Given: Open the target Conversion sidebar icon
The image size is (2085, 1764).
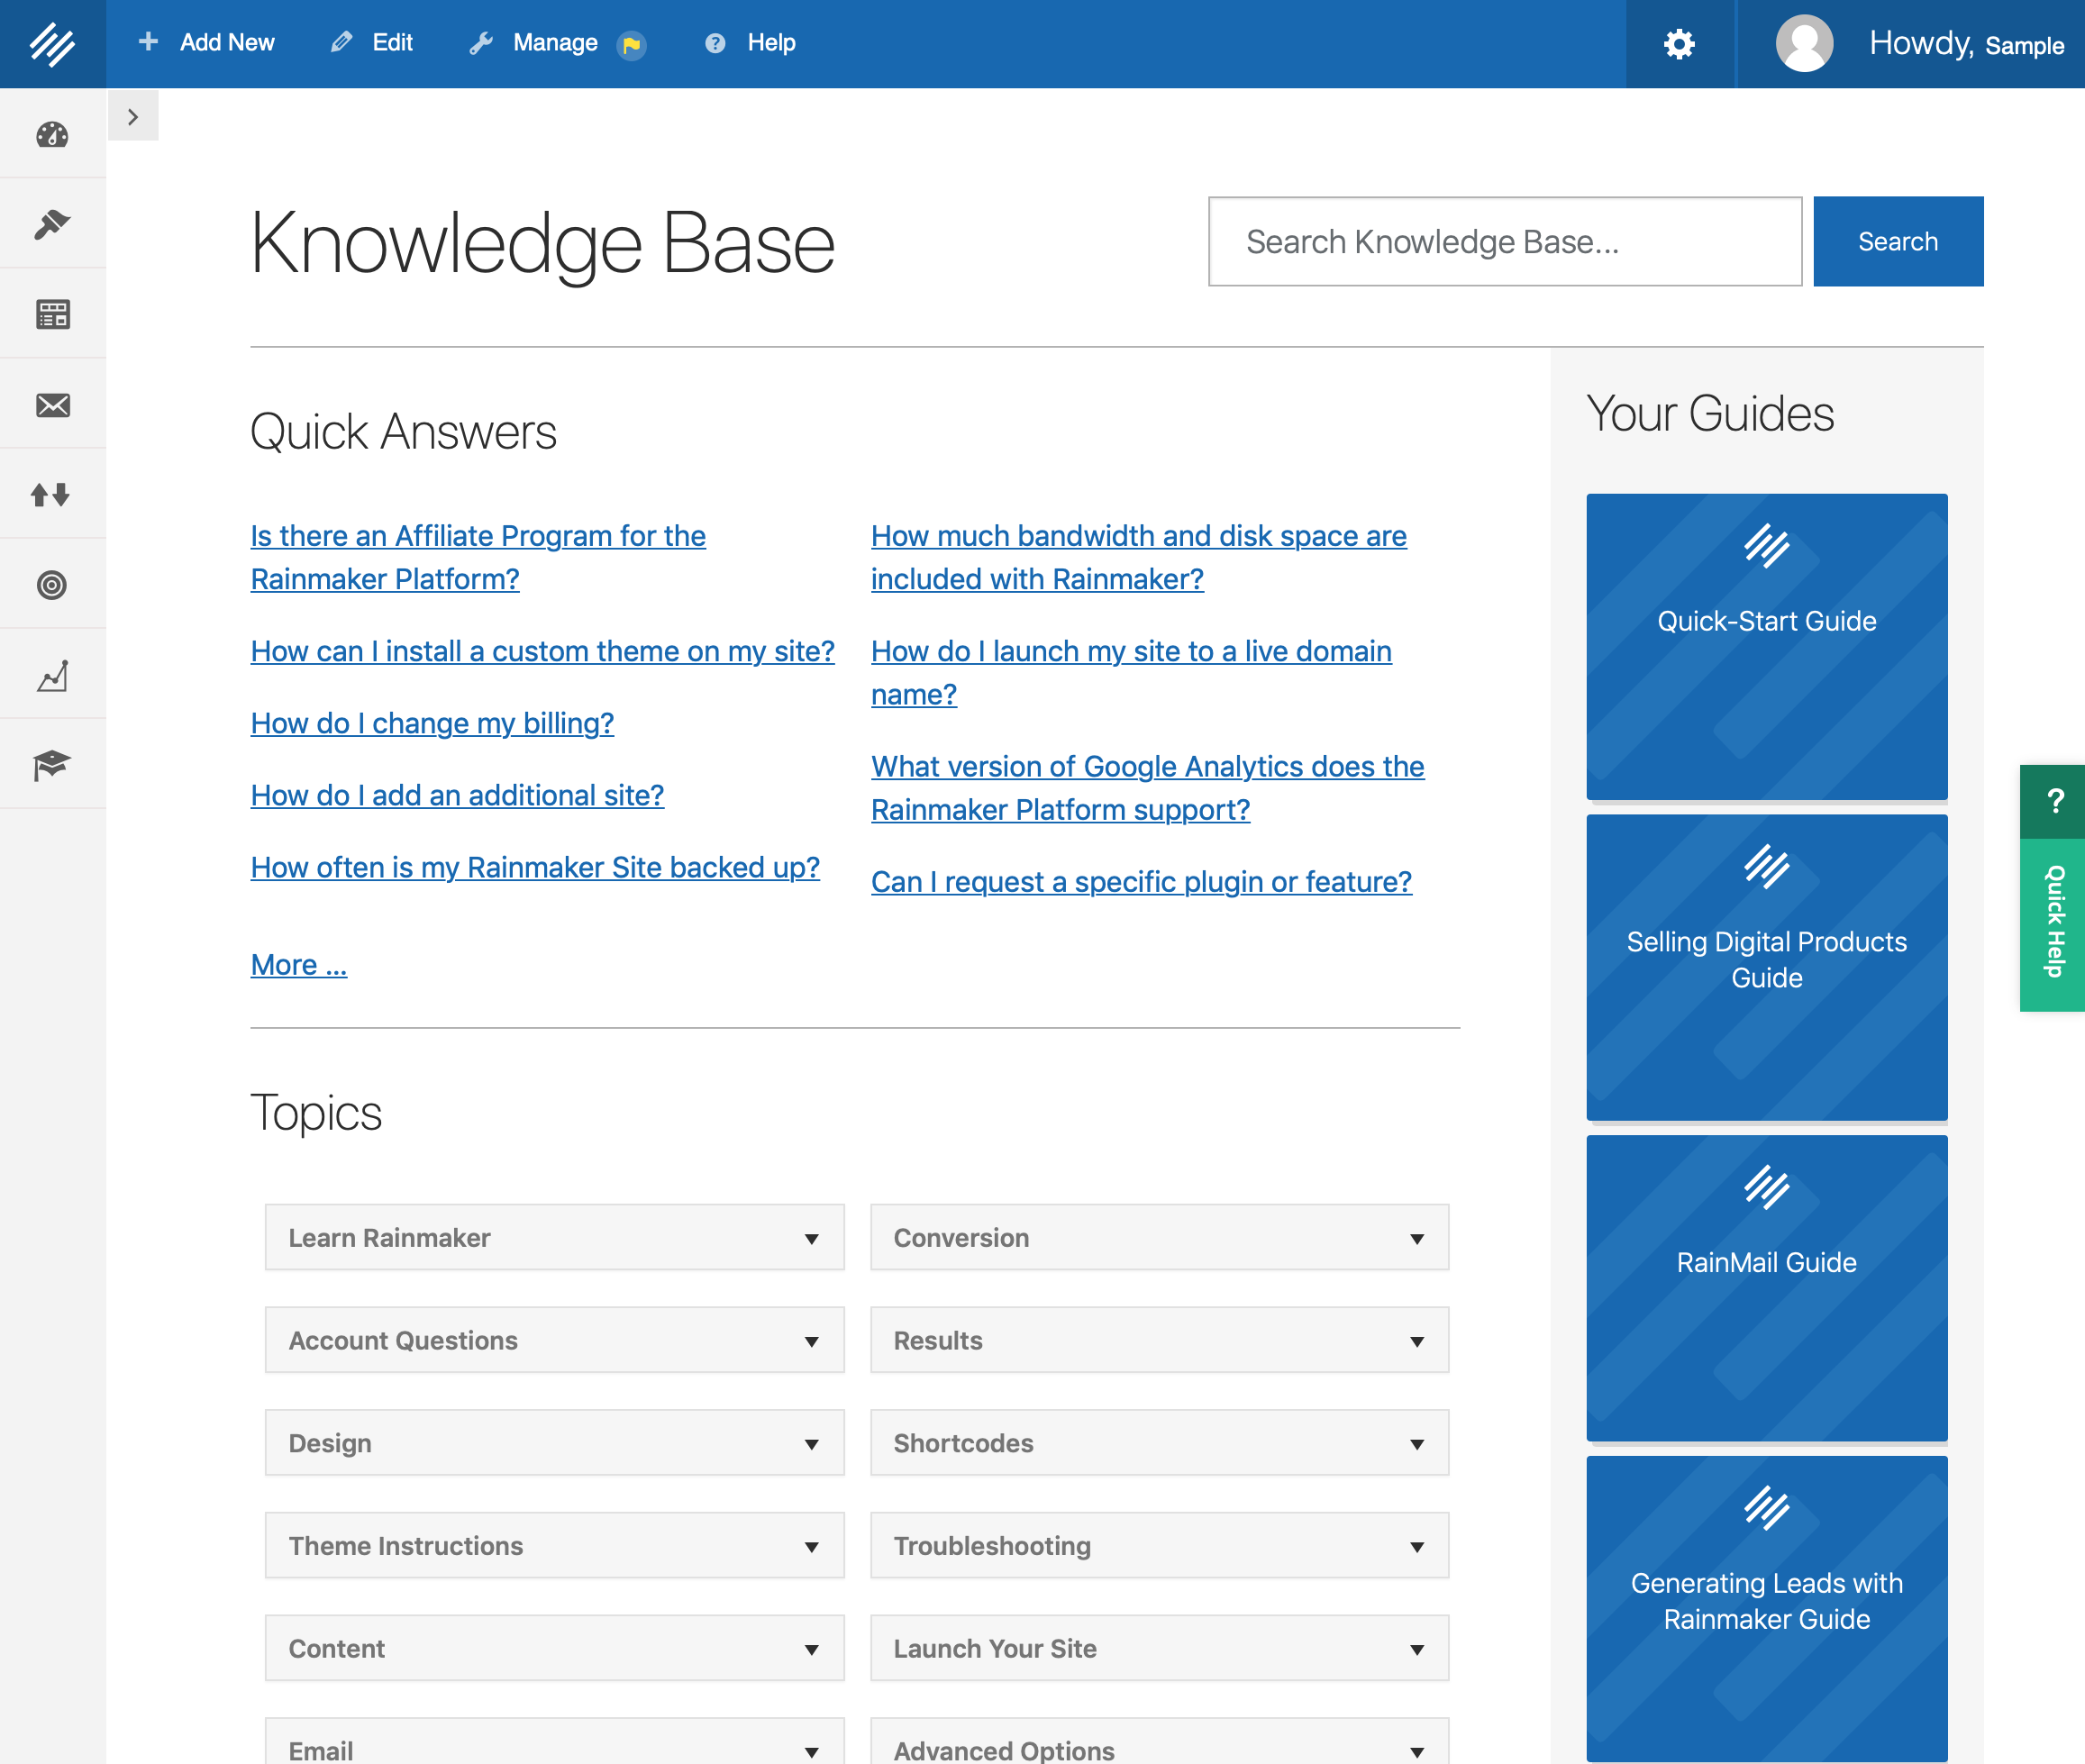Looking at the screenshot, I should tap(52, 584).
